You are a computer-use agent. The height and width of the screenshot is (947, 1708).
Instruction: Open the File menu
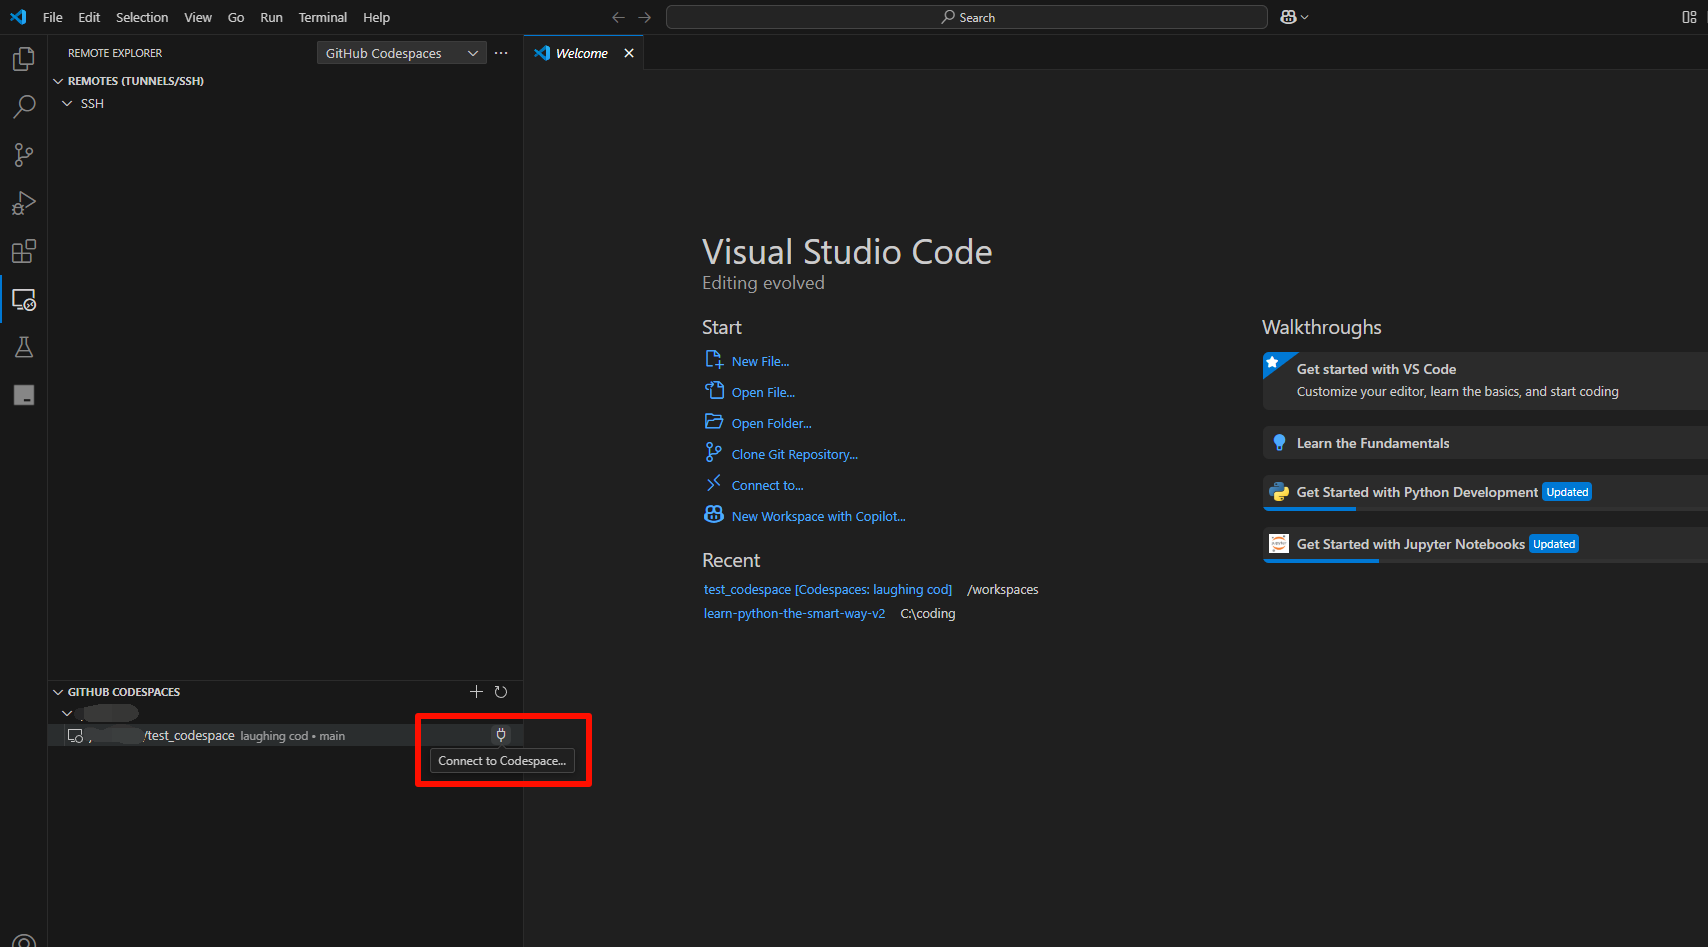(x=53, y=17)
